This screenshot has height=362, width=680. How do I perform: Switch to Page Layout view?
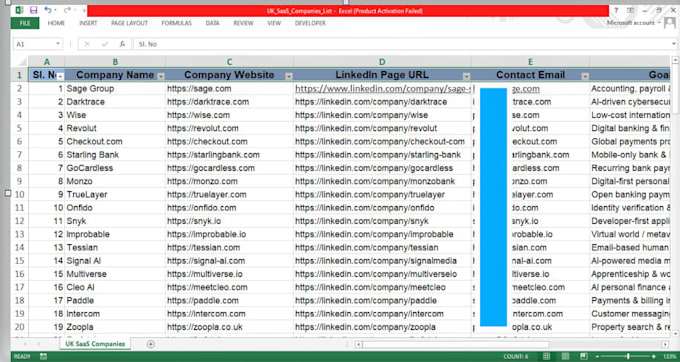click(x=565, y=356)
